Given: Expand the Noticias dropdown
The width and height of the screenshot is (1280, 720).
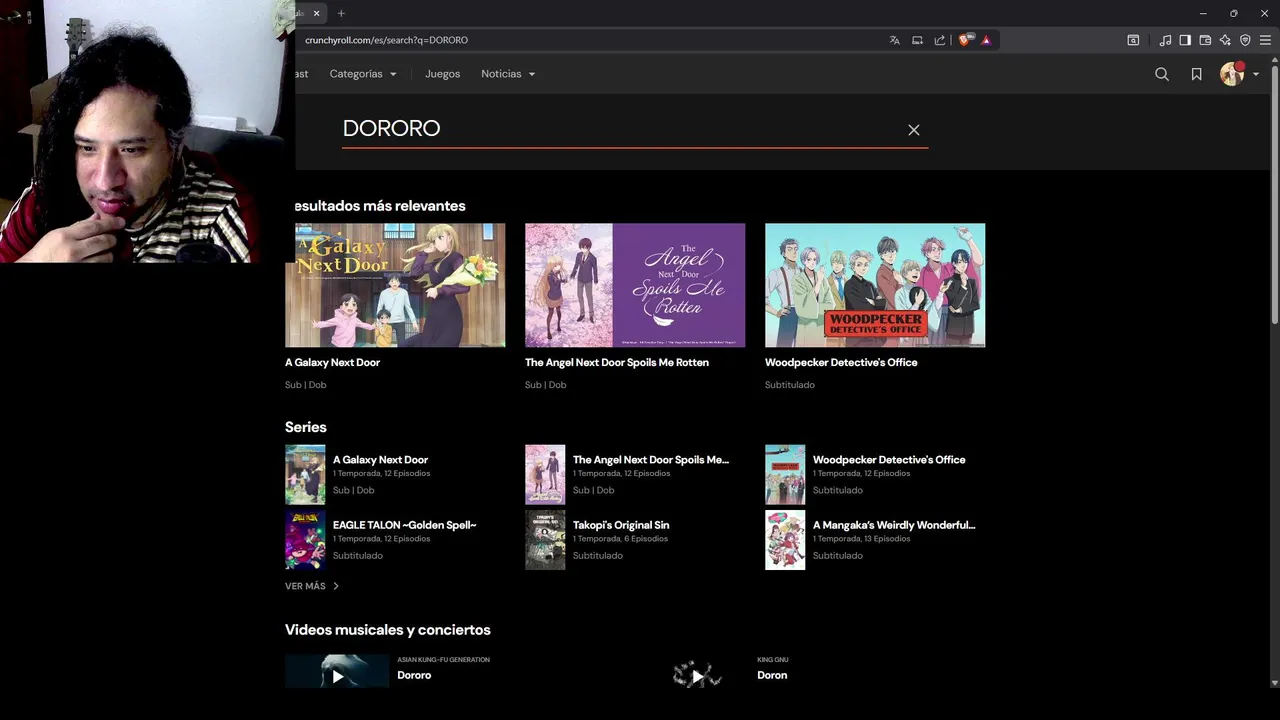Looking at the screenshot, I should click(508, 74).
